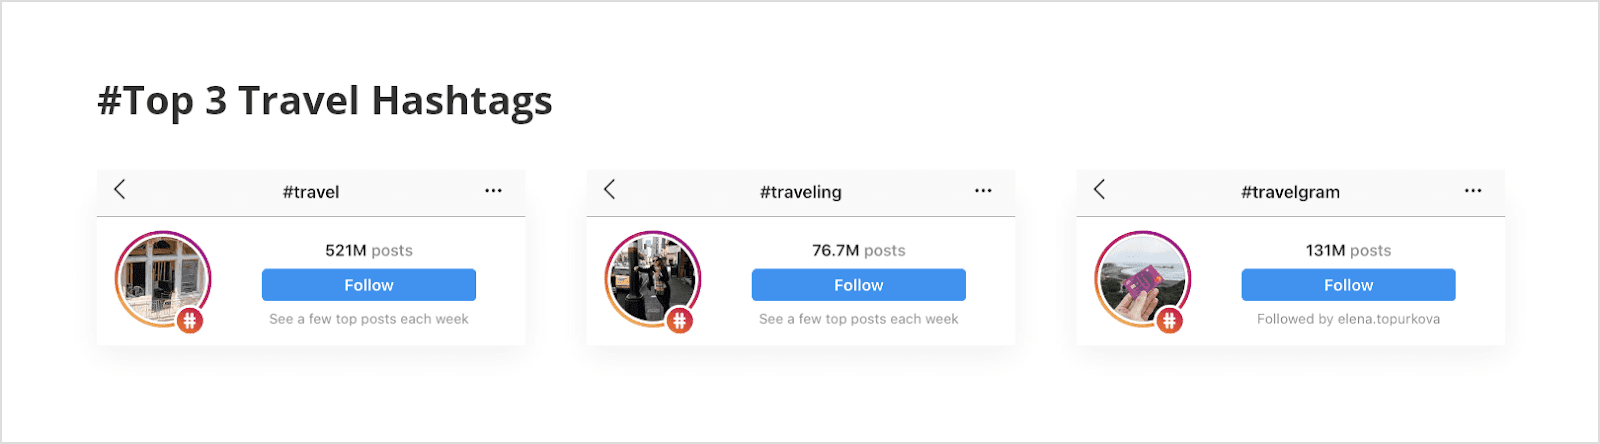Follow the #travelgram hashtag
The image size is (1600, 444).
coord(1348,285)
